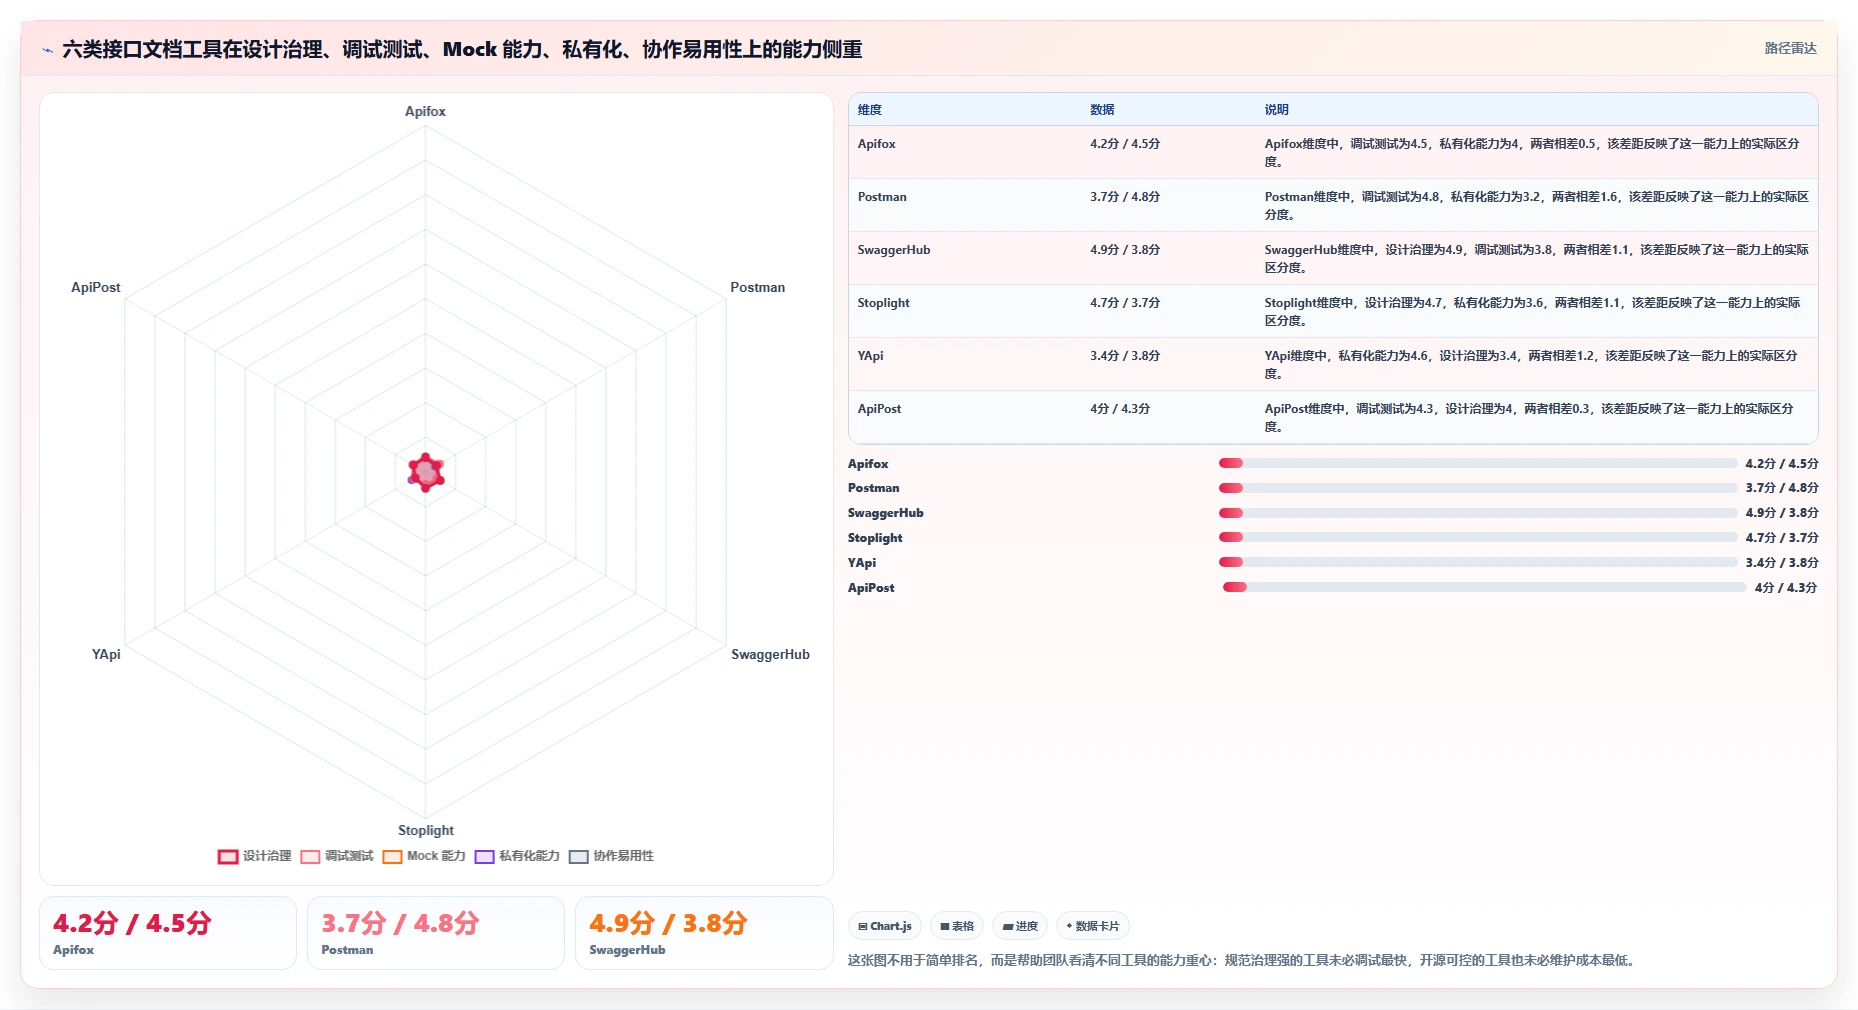Click the Postman progress bar
The width and height of the screenshot is (1858, 1010).
click(1478, 488)
